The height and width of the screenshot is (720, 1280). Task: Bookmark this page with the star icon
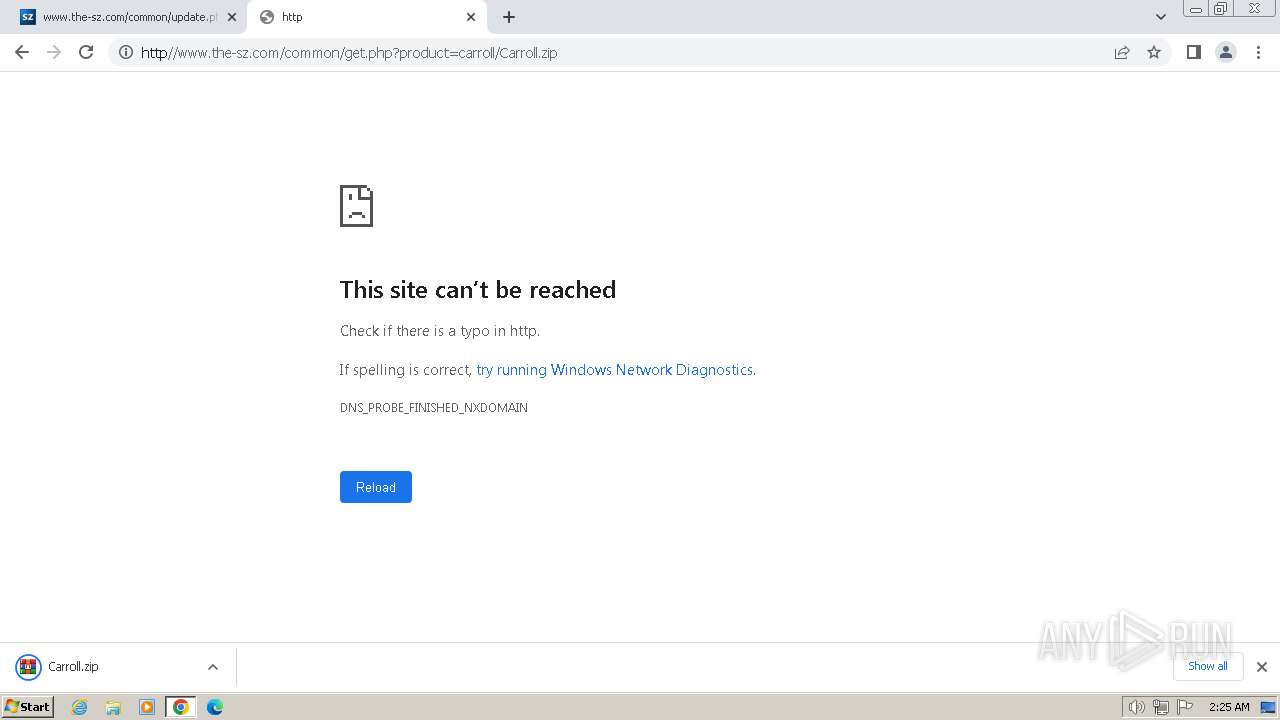coord(1154,52)
